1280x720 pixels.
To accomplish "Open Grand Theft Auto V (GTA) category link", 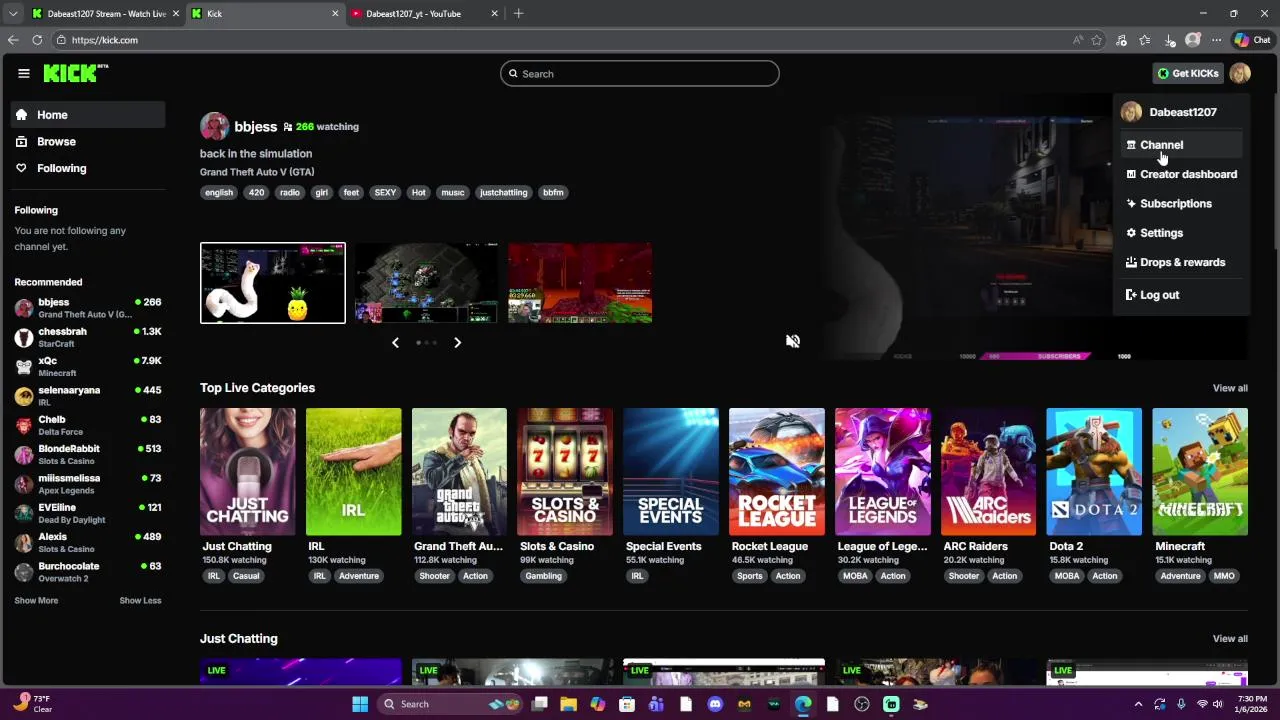I will coord(257,172).
